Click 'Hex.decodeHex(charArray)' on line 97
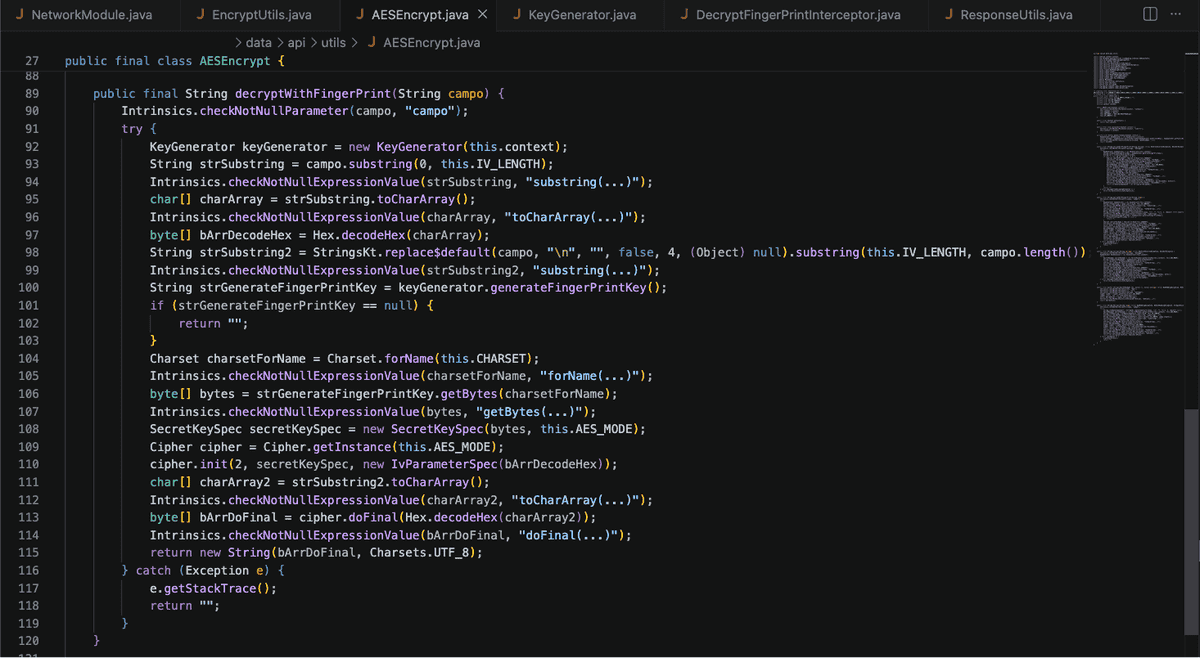 398,234
